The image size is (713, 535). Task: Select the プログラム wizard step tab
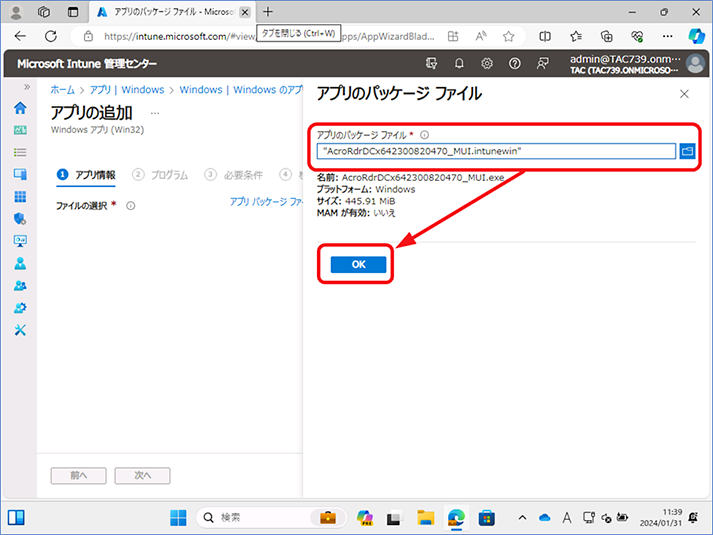click(160, 175)
